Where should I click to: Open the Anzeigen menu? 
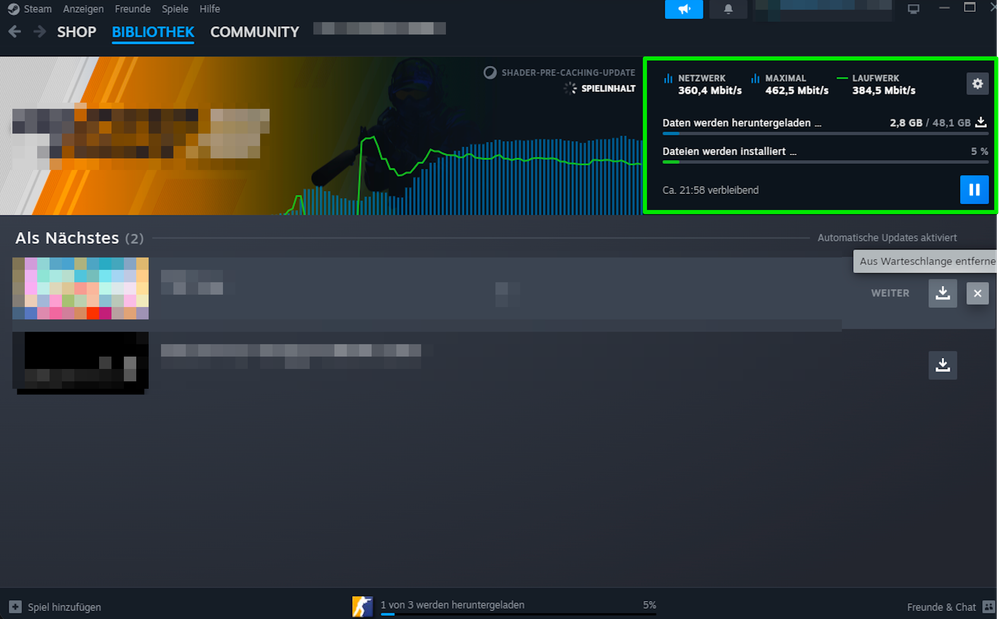pos(83,9)
